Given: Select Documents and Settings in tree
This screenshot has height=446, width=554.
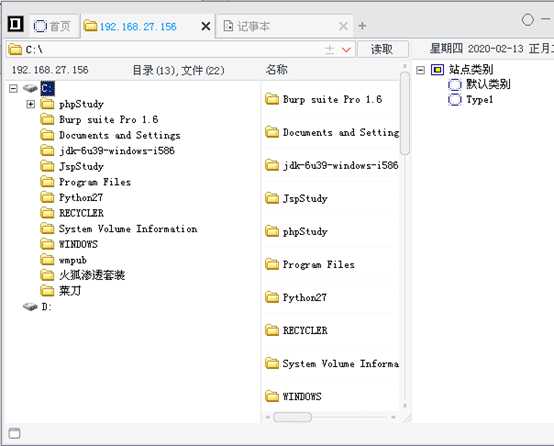Looking at the screenshot, I should tap(119, 135).
